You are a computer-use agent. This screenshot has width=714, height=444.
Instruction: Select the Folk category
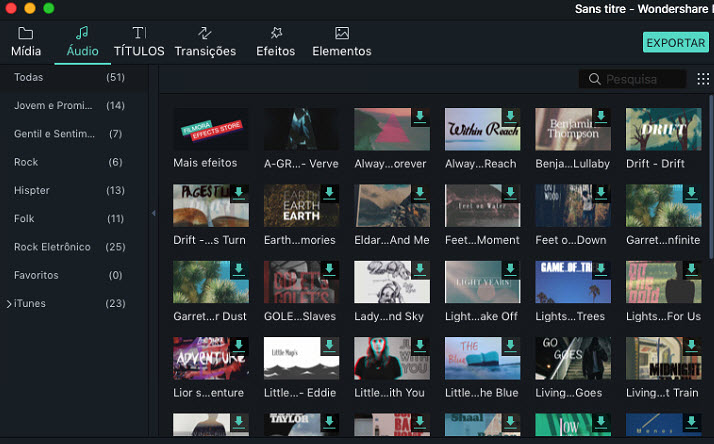(x=73, y=219)
